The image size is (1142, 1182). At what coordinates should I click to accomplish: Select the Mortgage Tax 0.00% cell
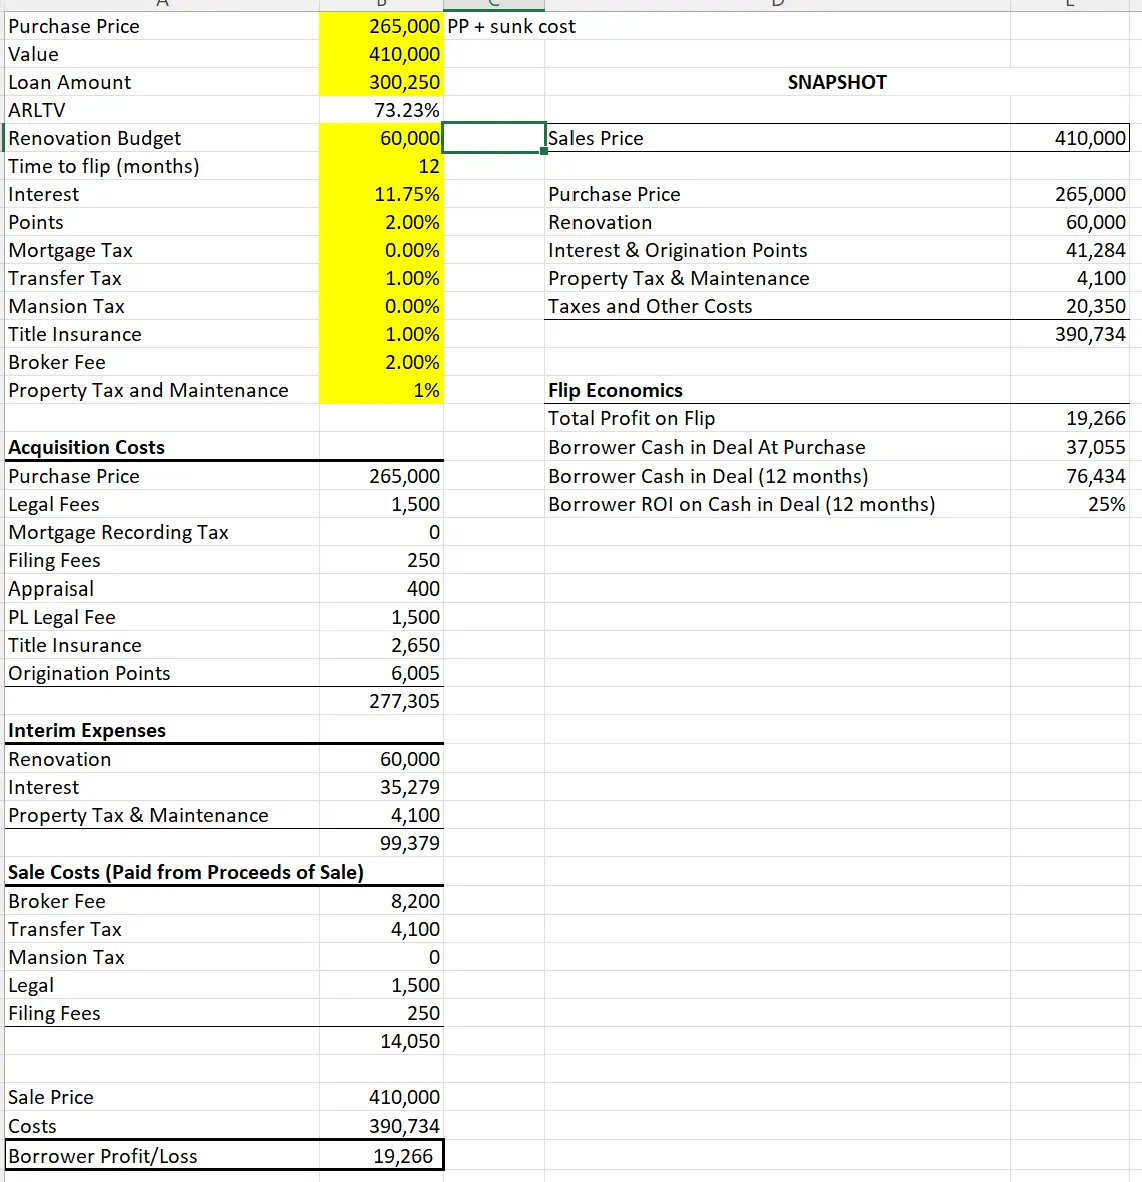coord(381,250)
